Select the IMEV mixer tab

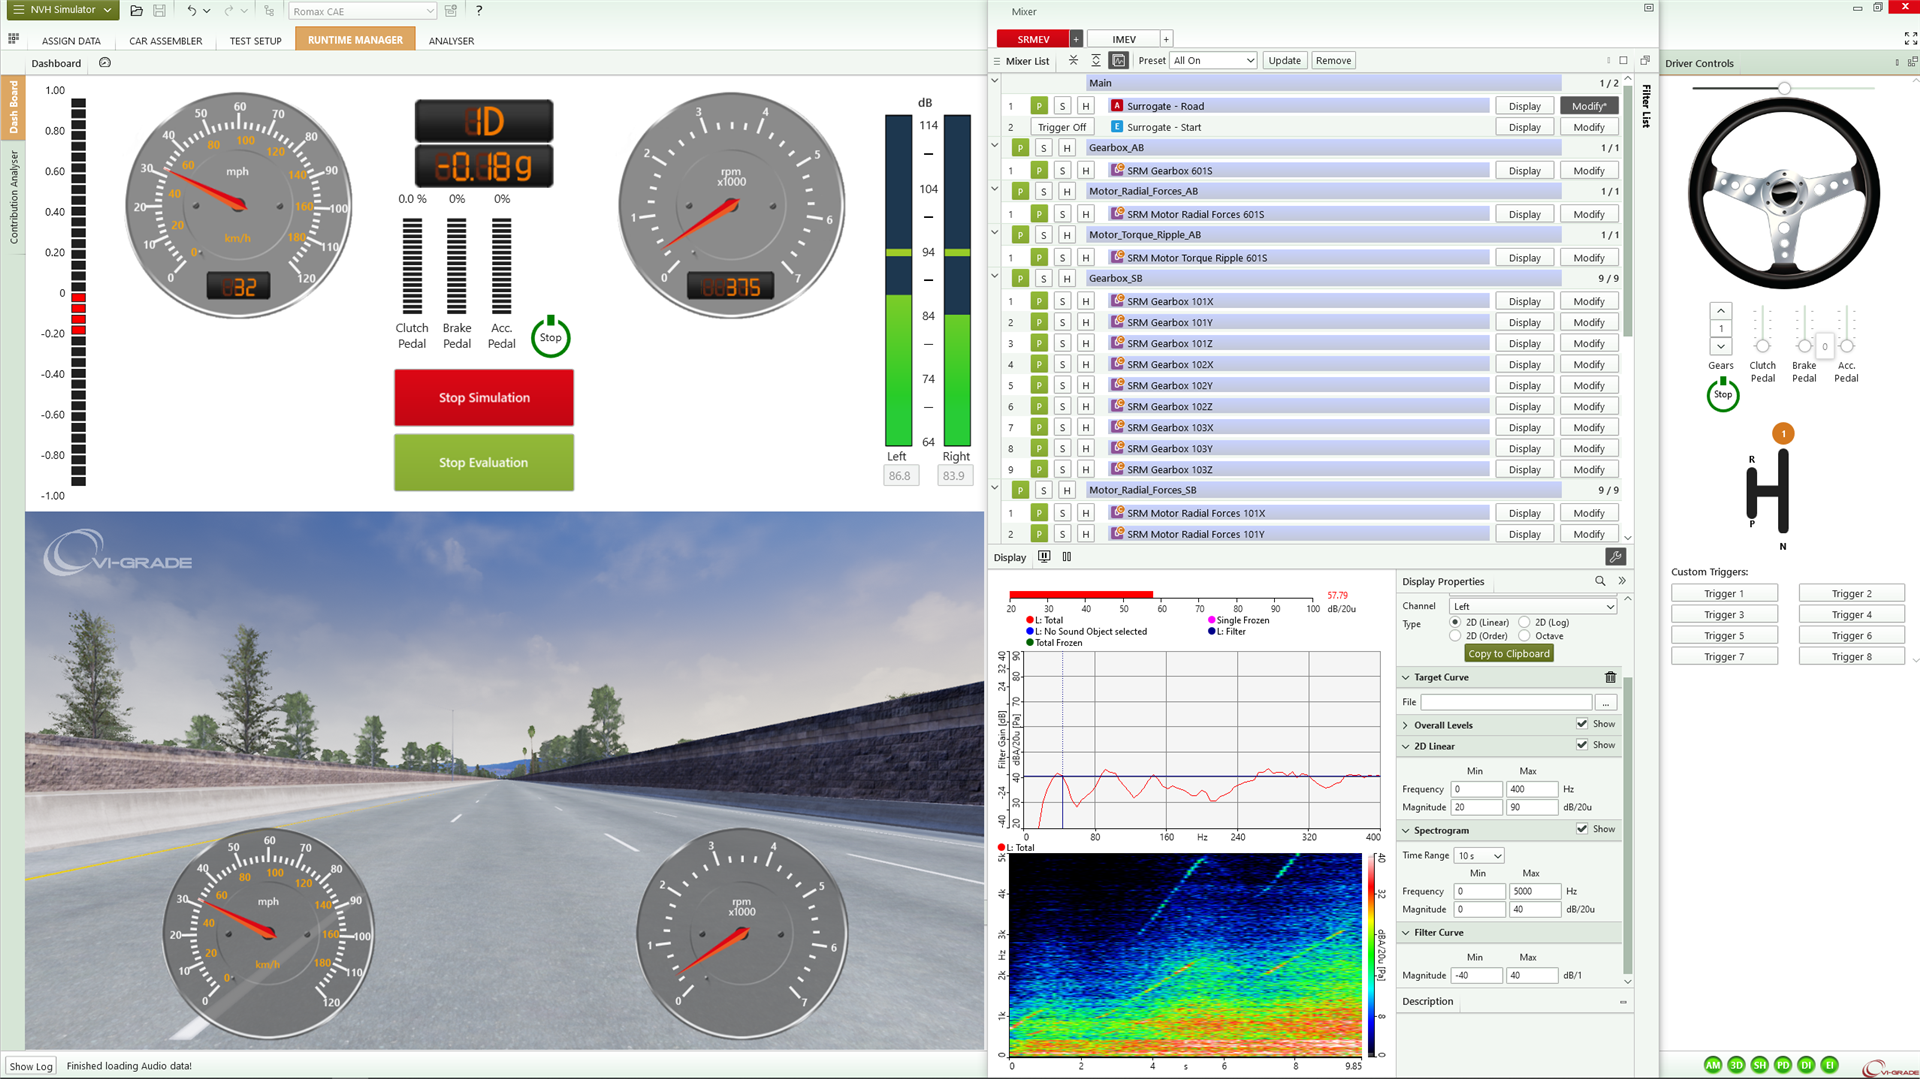tap(1121, 38)
